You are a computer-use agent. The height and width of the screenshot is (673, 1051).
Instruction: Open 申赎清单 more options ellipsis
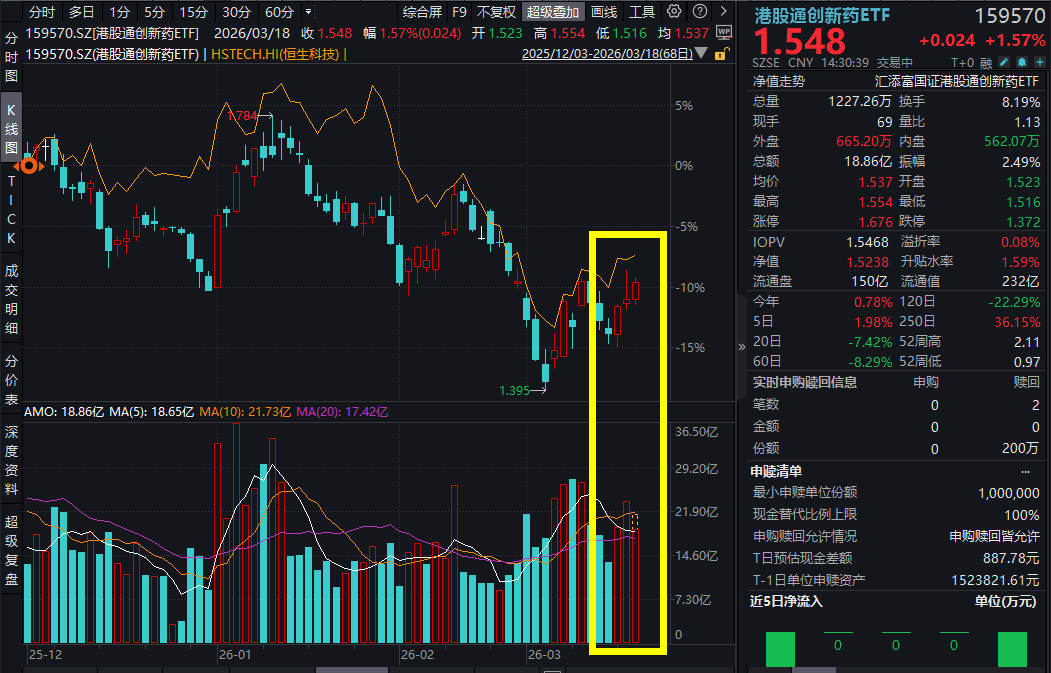click(x=1024, y=471)
